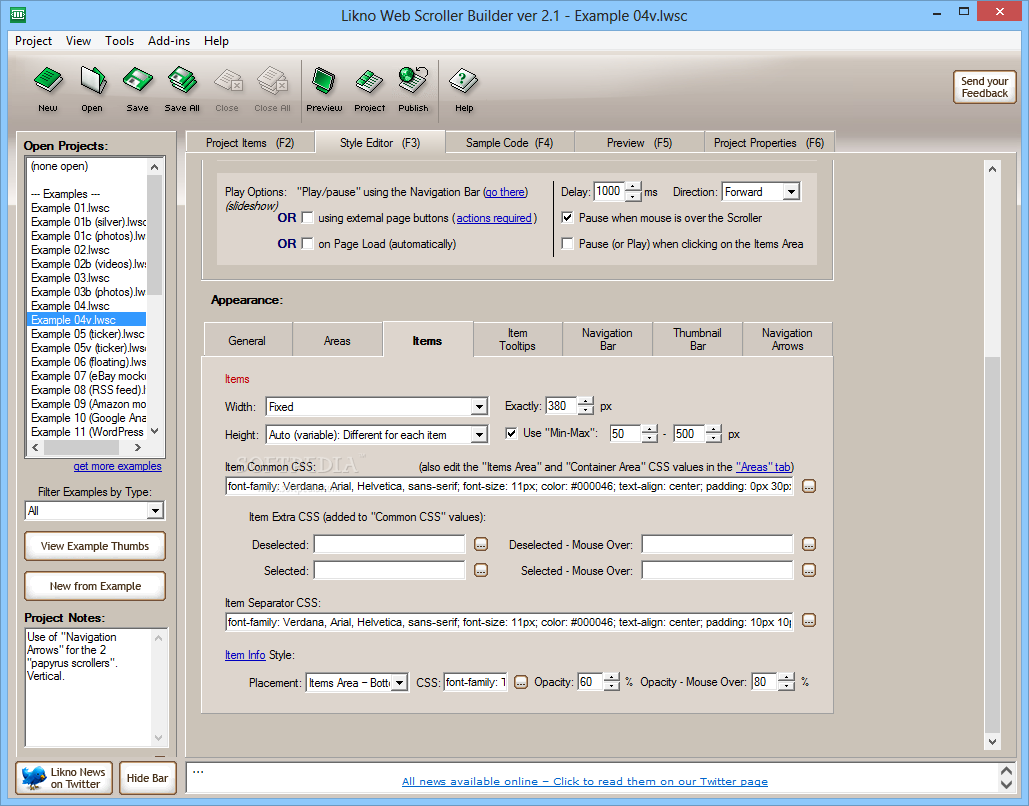The height and width of the screenshot is (806, 1029).
Task: Follow the get more examples link
Action: click(117, 466)
